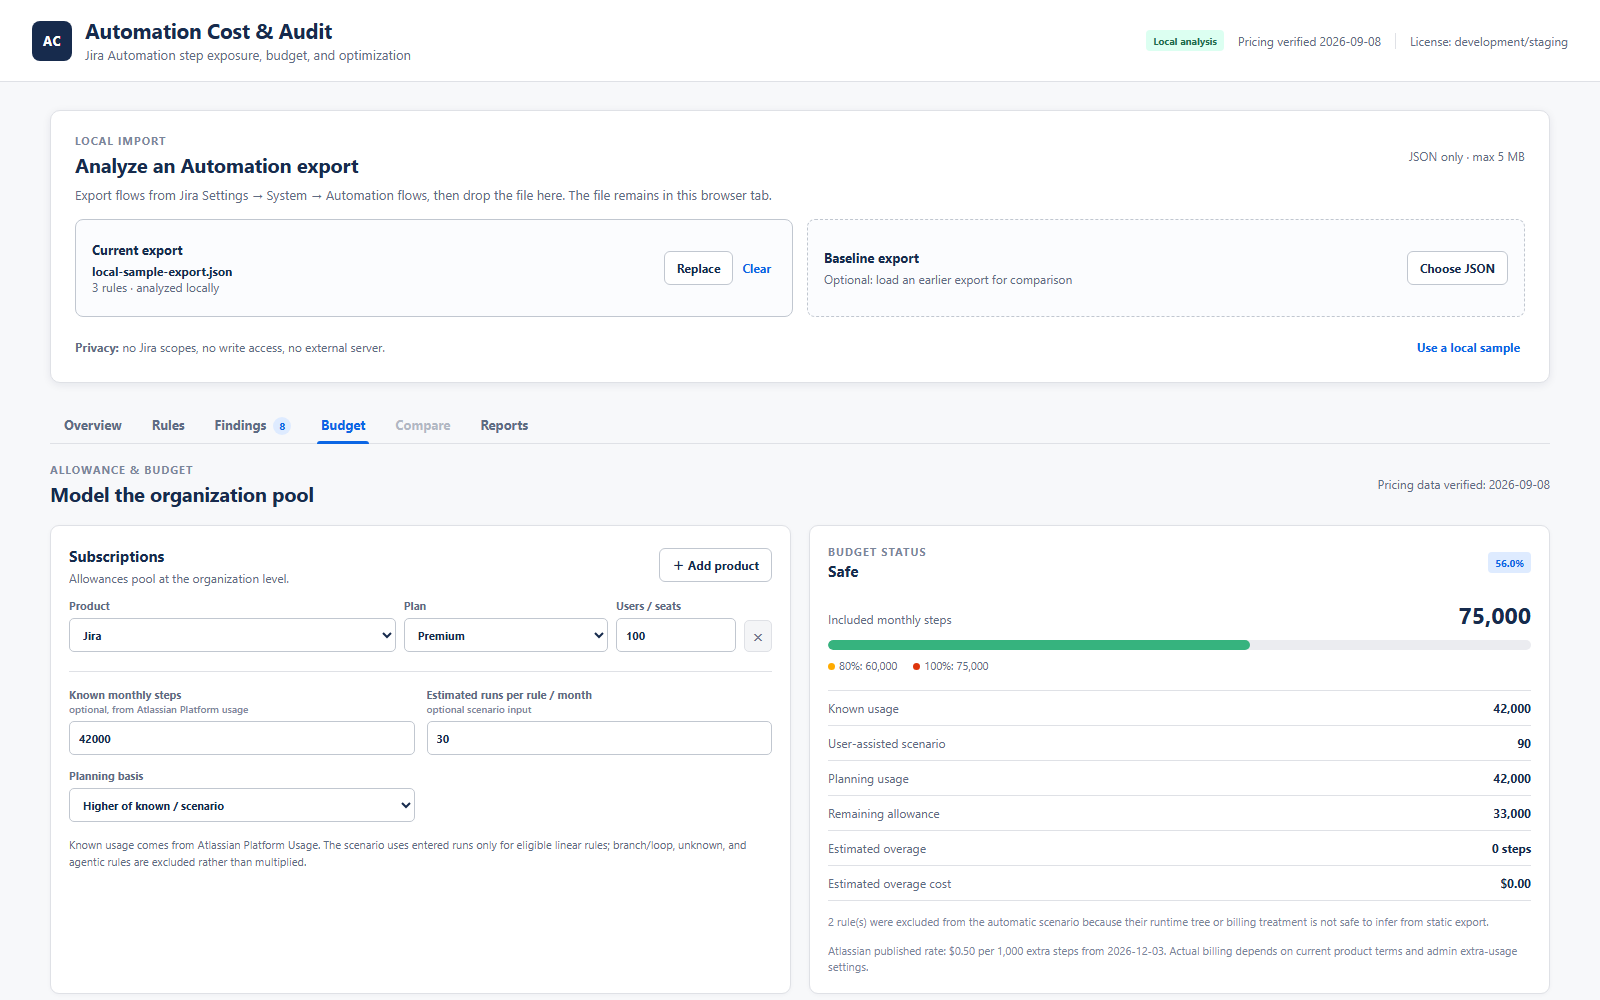This screenshot has height=1000, width=1600.
Task: Click Pricing data verified: 2026-09-08 text
Action: coord(1463,485)
